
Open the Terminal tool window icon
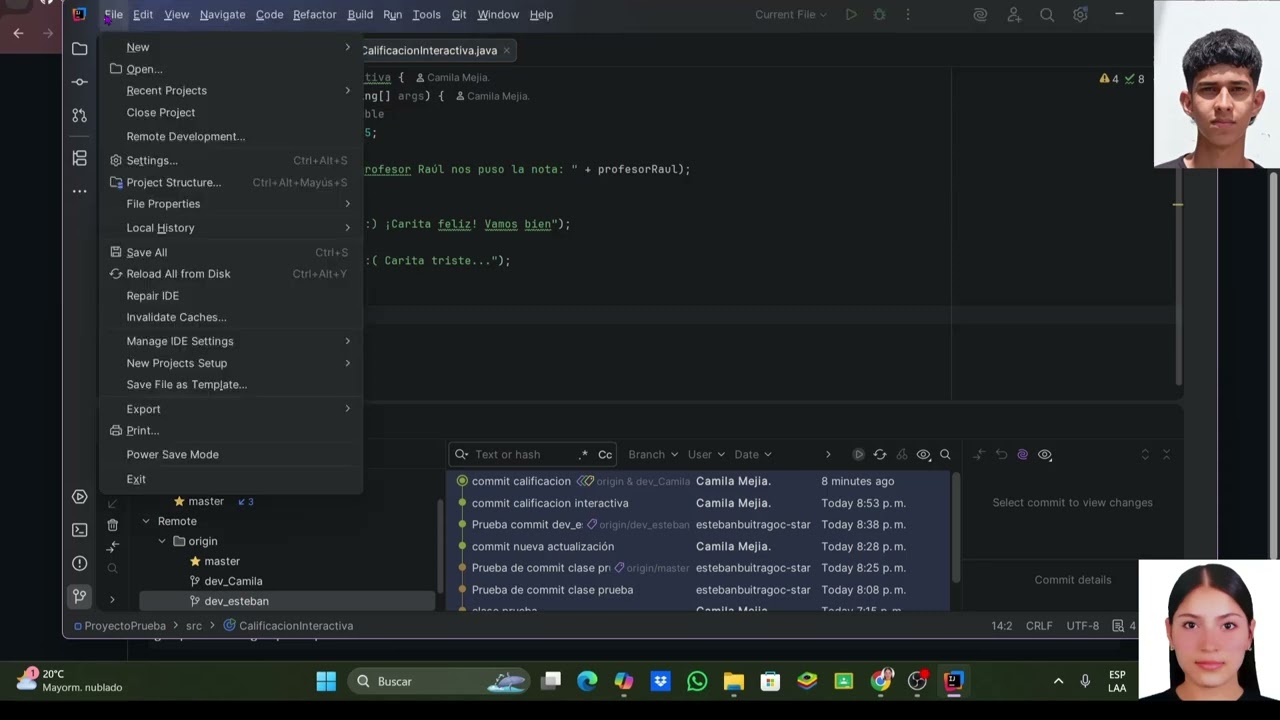tap(80, 530)
